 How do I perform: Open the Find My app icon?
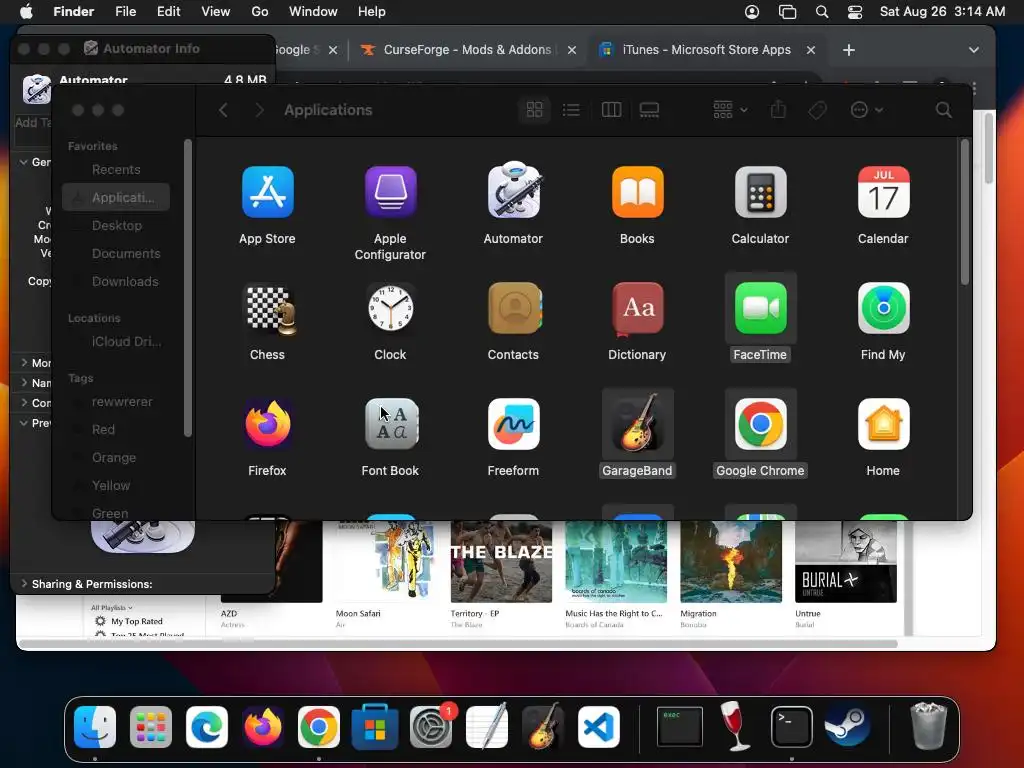point(883,308)
